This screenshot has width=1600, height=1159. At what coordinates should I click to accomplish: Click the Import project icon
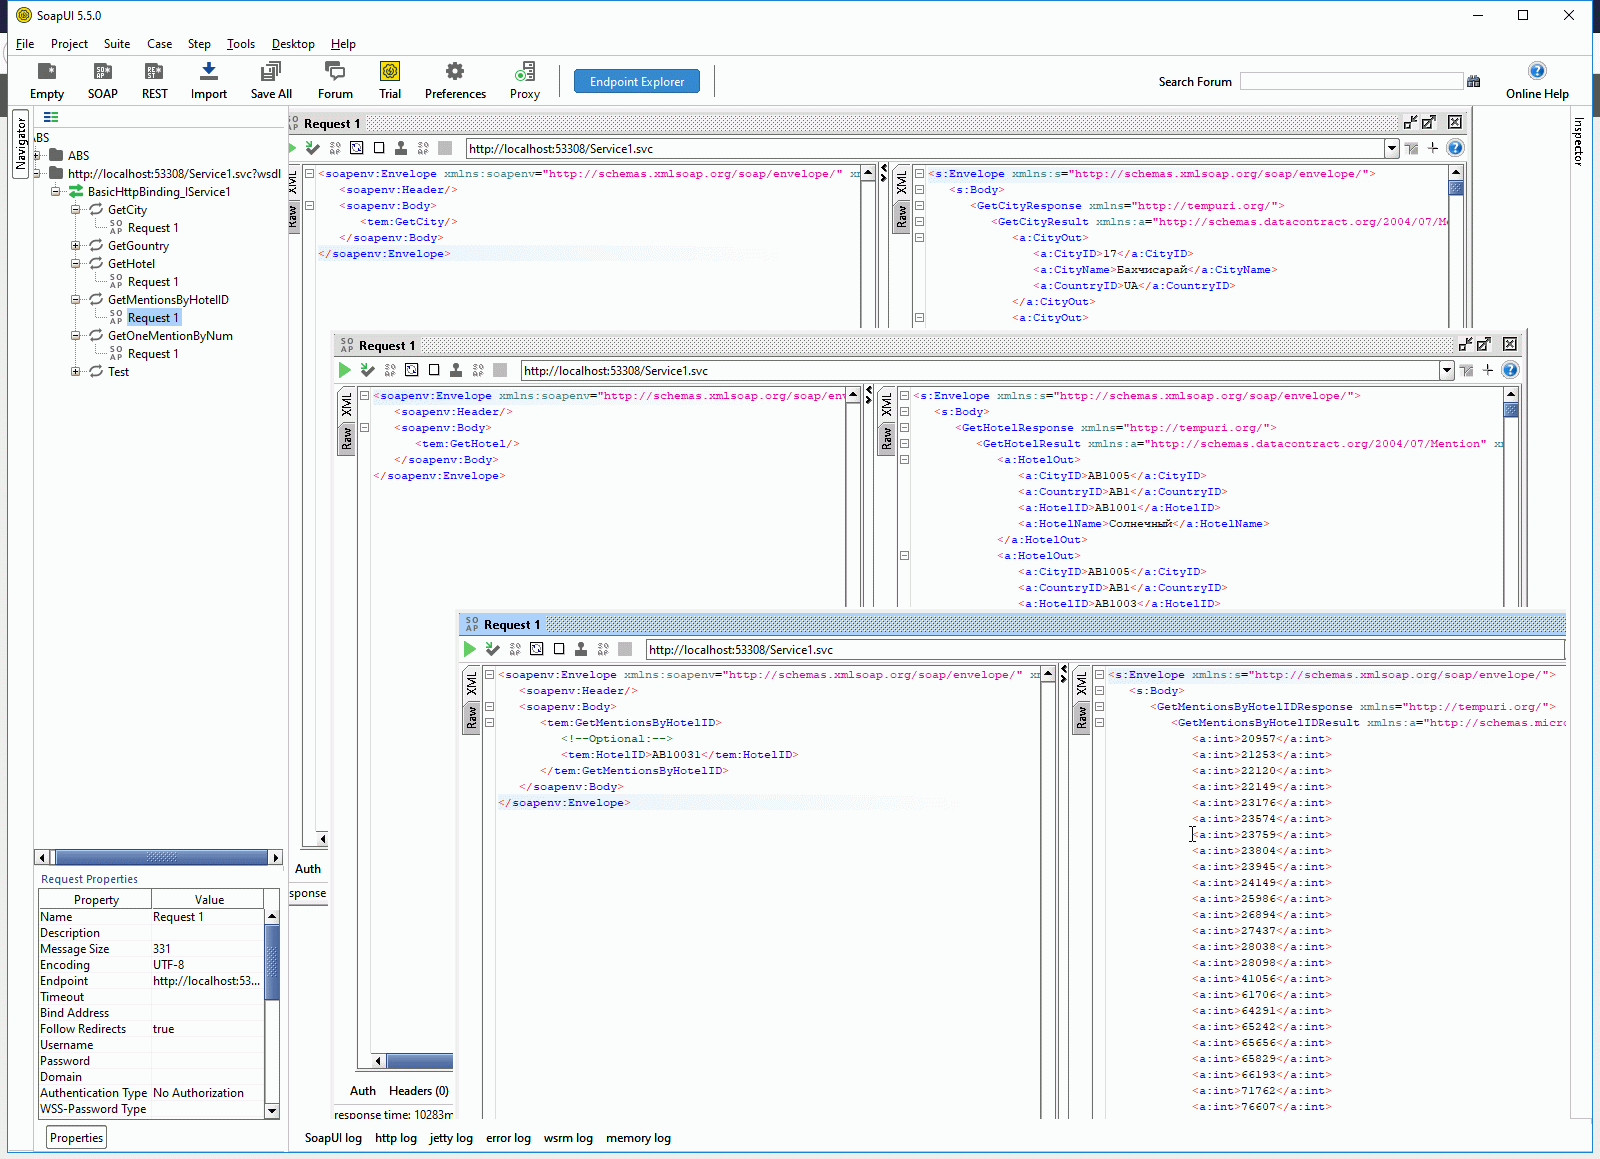click(208, 72)
